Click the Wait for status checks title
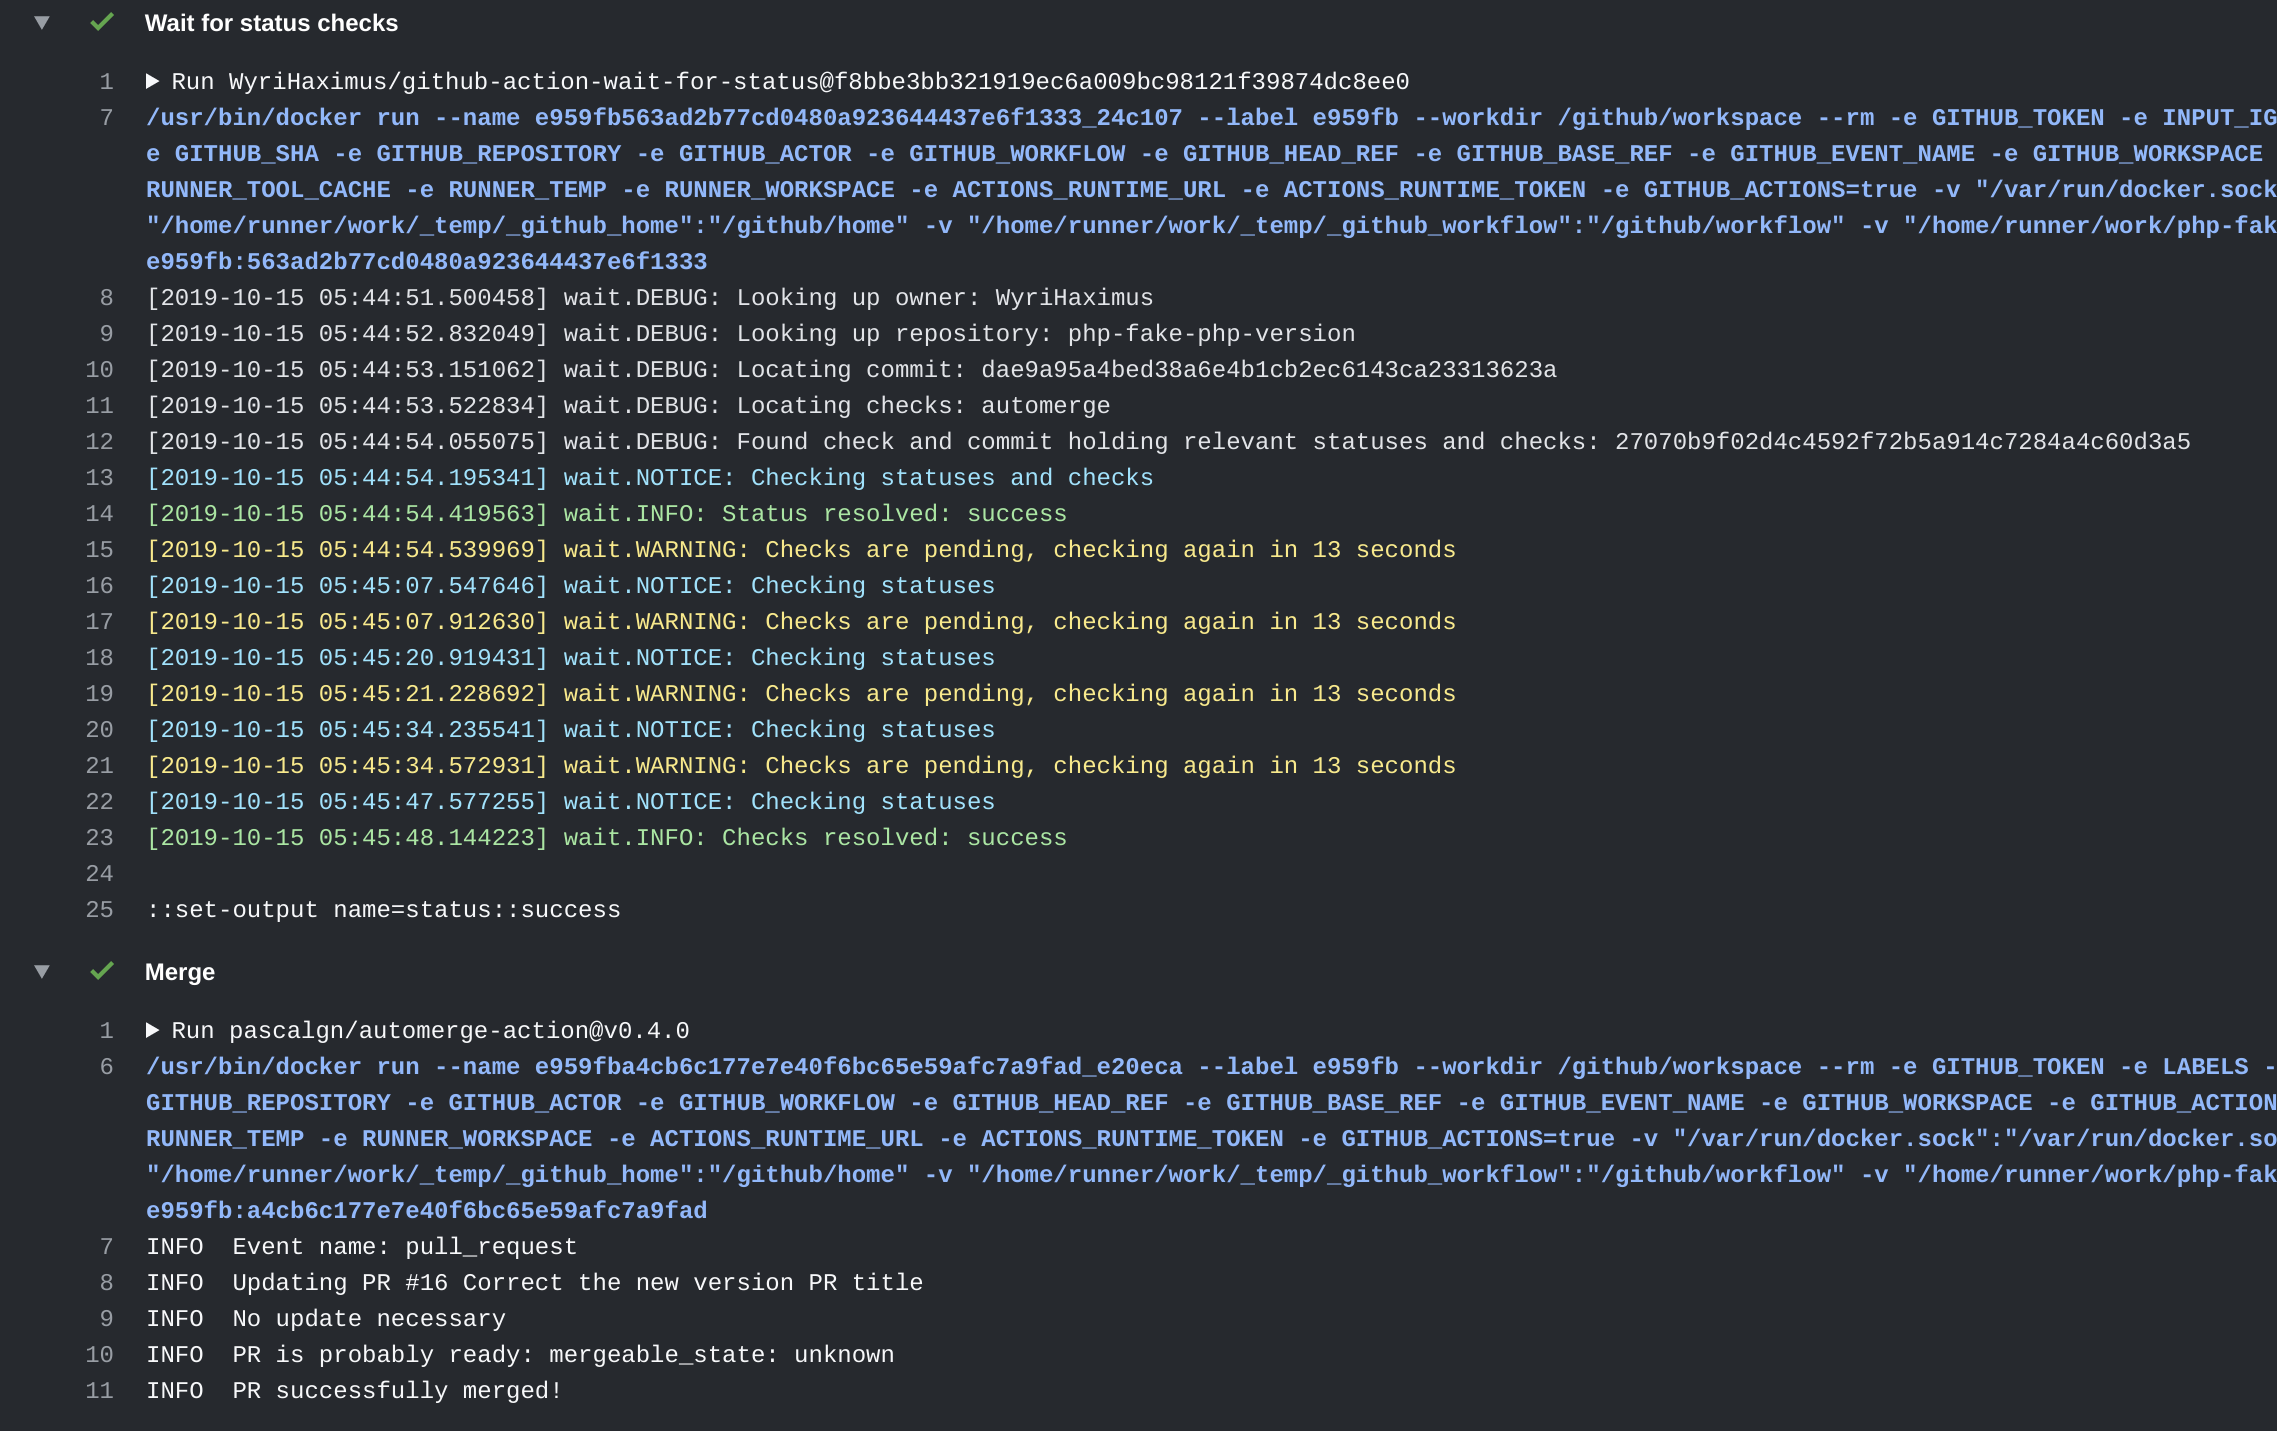This screenshot has height=1431, width=2277. [x=271, y=23]
